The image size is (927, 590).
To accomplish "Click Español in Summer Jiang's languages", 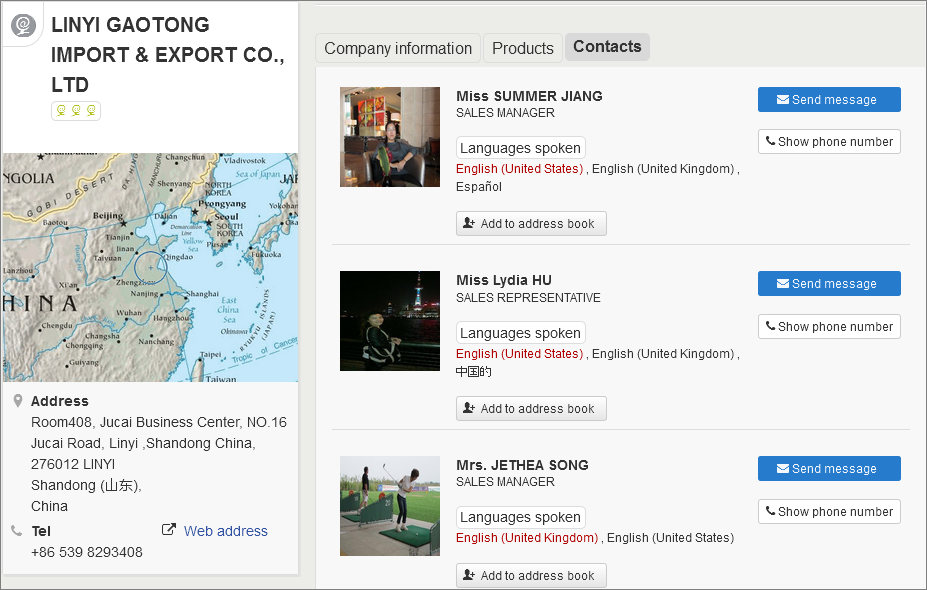I will [479, 187].
